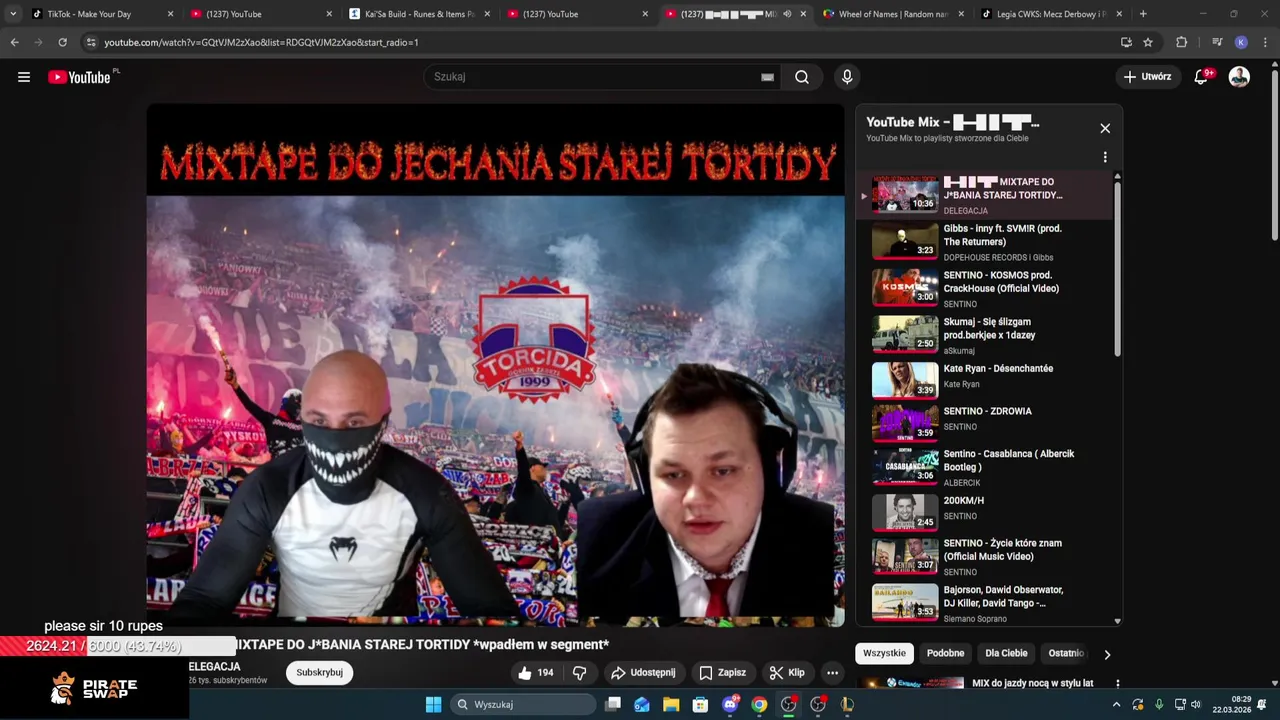The image size is (1280, 720).
Task: Open the playlist three-dot options menu
Action: click(1105, 157)
